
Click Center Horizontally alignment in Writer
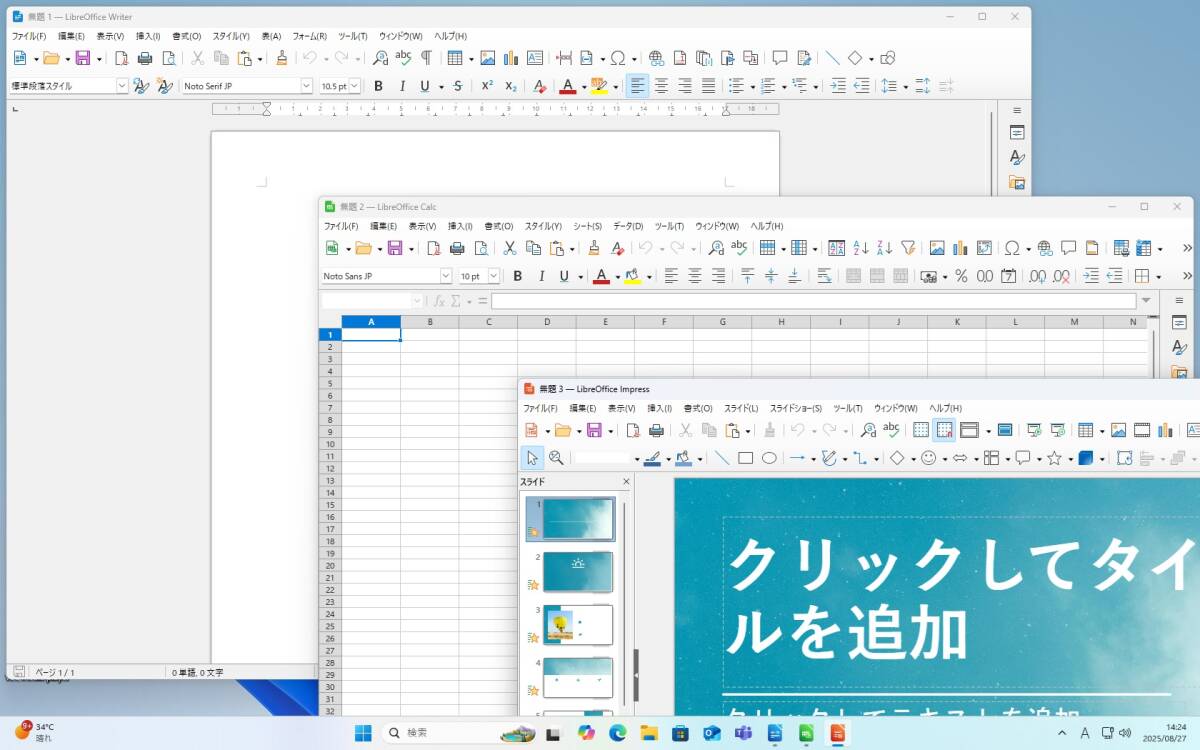(661, 86)
